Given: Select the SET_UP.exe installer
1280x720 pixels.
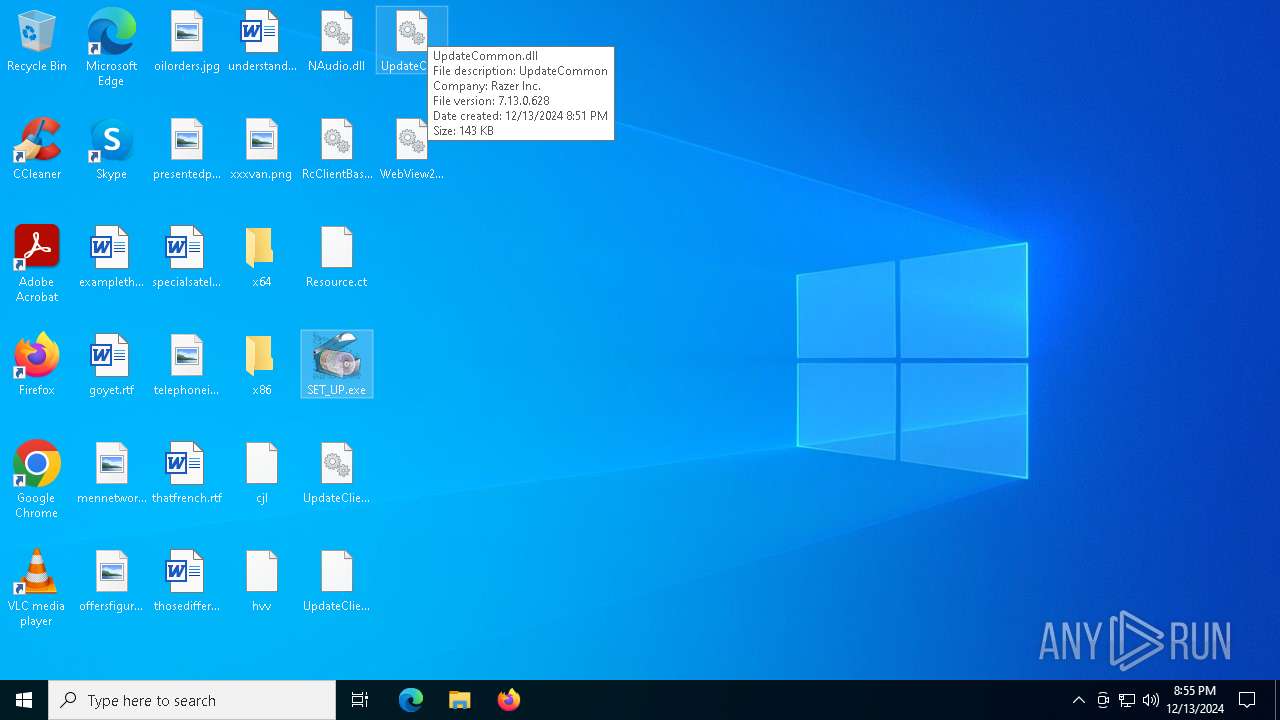Looking at the screenshot, I should (337, 364).
